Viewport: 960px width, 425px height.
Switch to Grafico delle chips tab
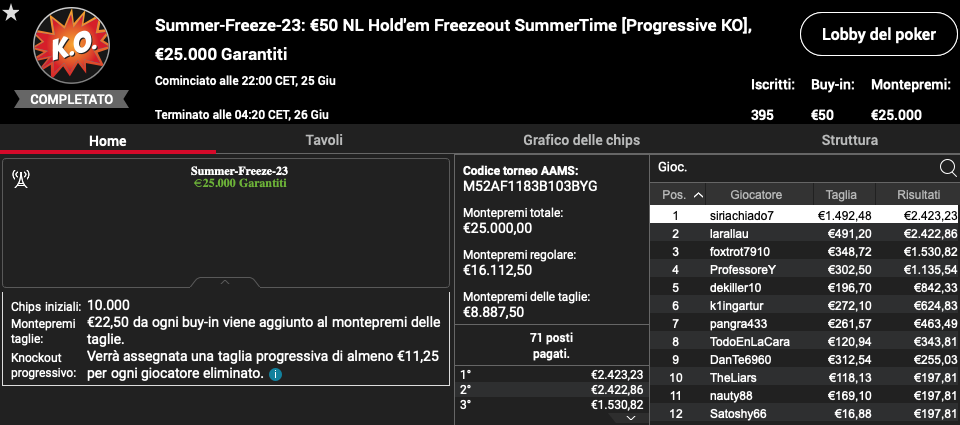[581, 140]
